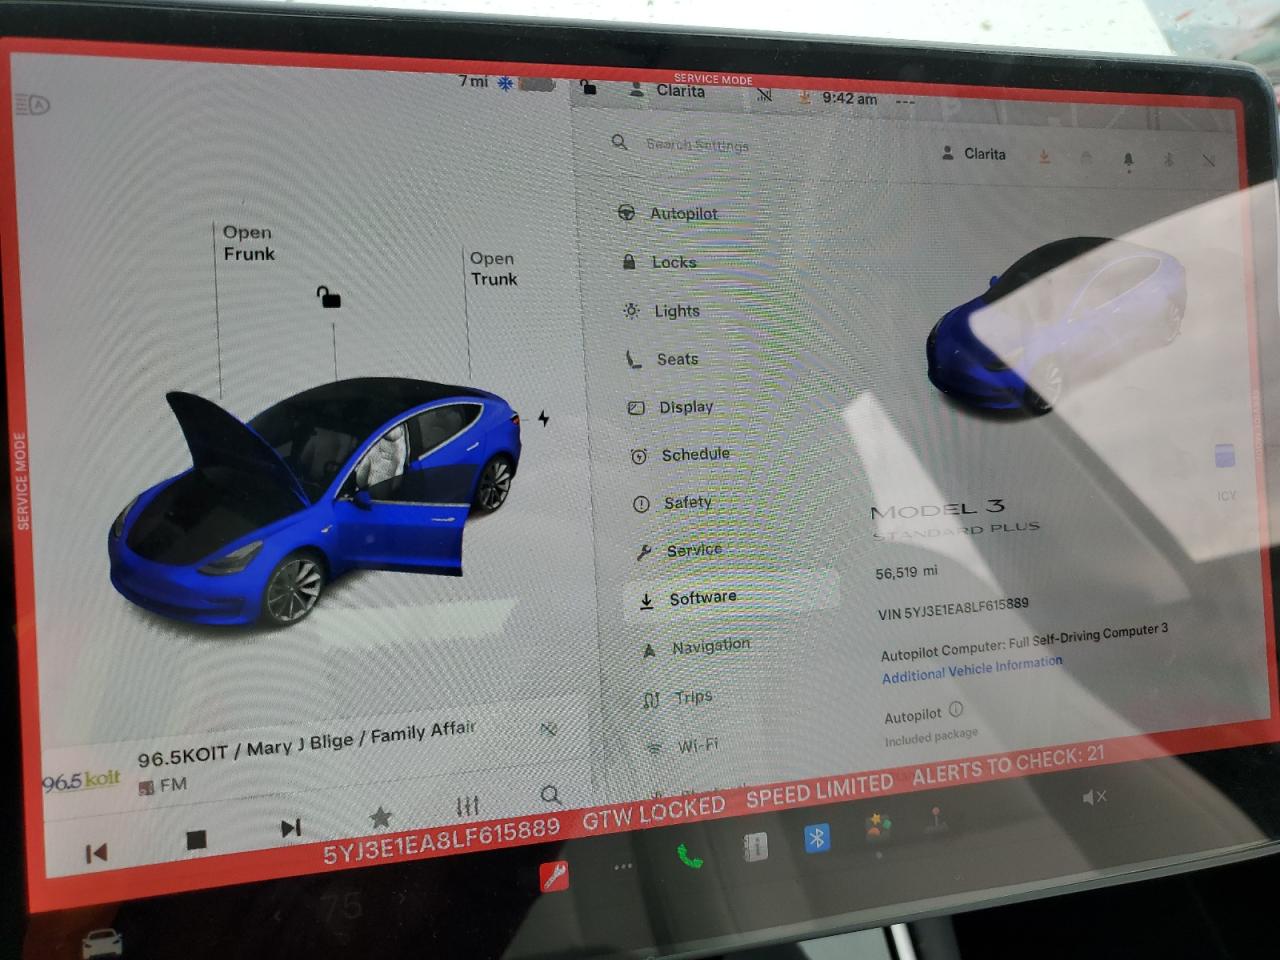Expand the all-apps ellipsis in the dock
The height and width of the screenshot is (960, 1280).
[622, 866]
